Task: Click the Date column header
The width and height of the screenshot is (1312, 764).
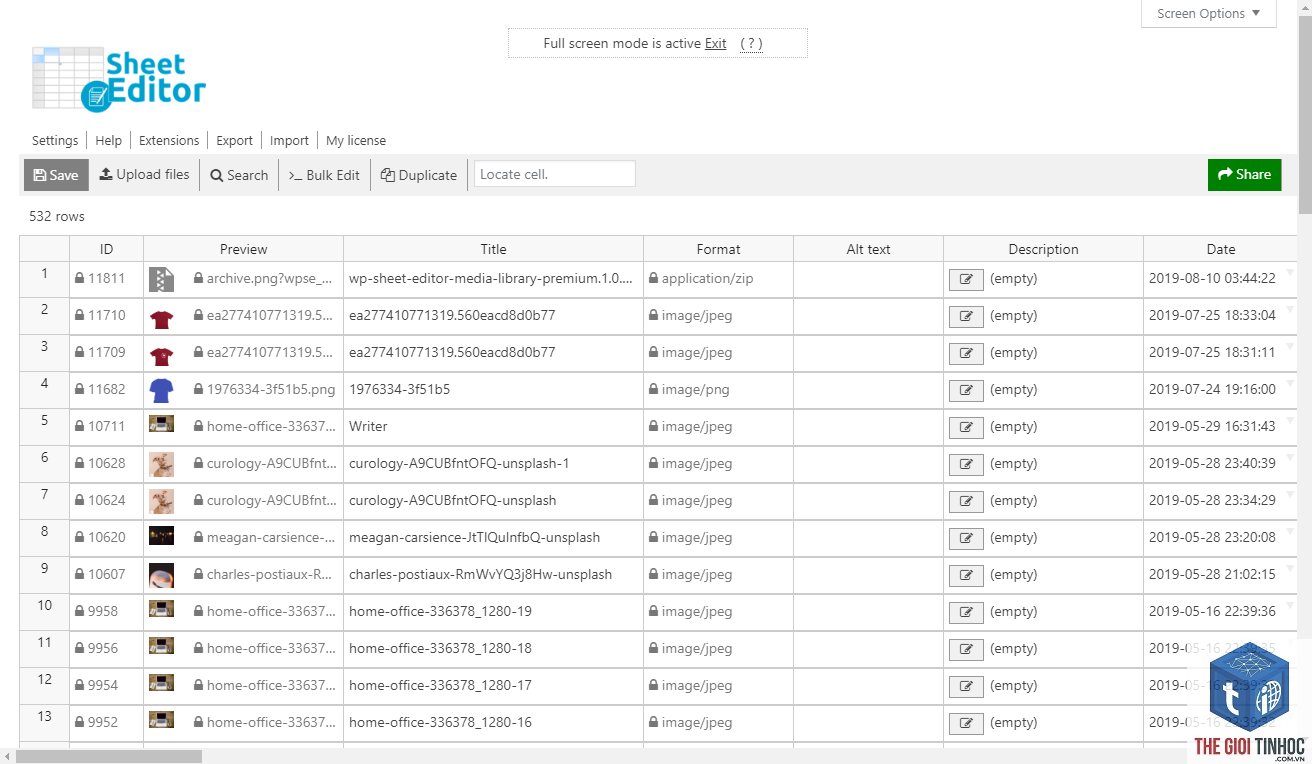Action: [x=1220, y=249]
